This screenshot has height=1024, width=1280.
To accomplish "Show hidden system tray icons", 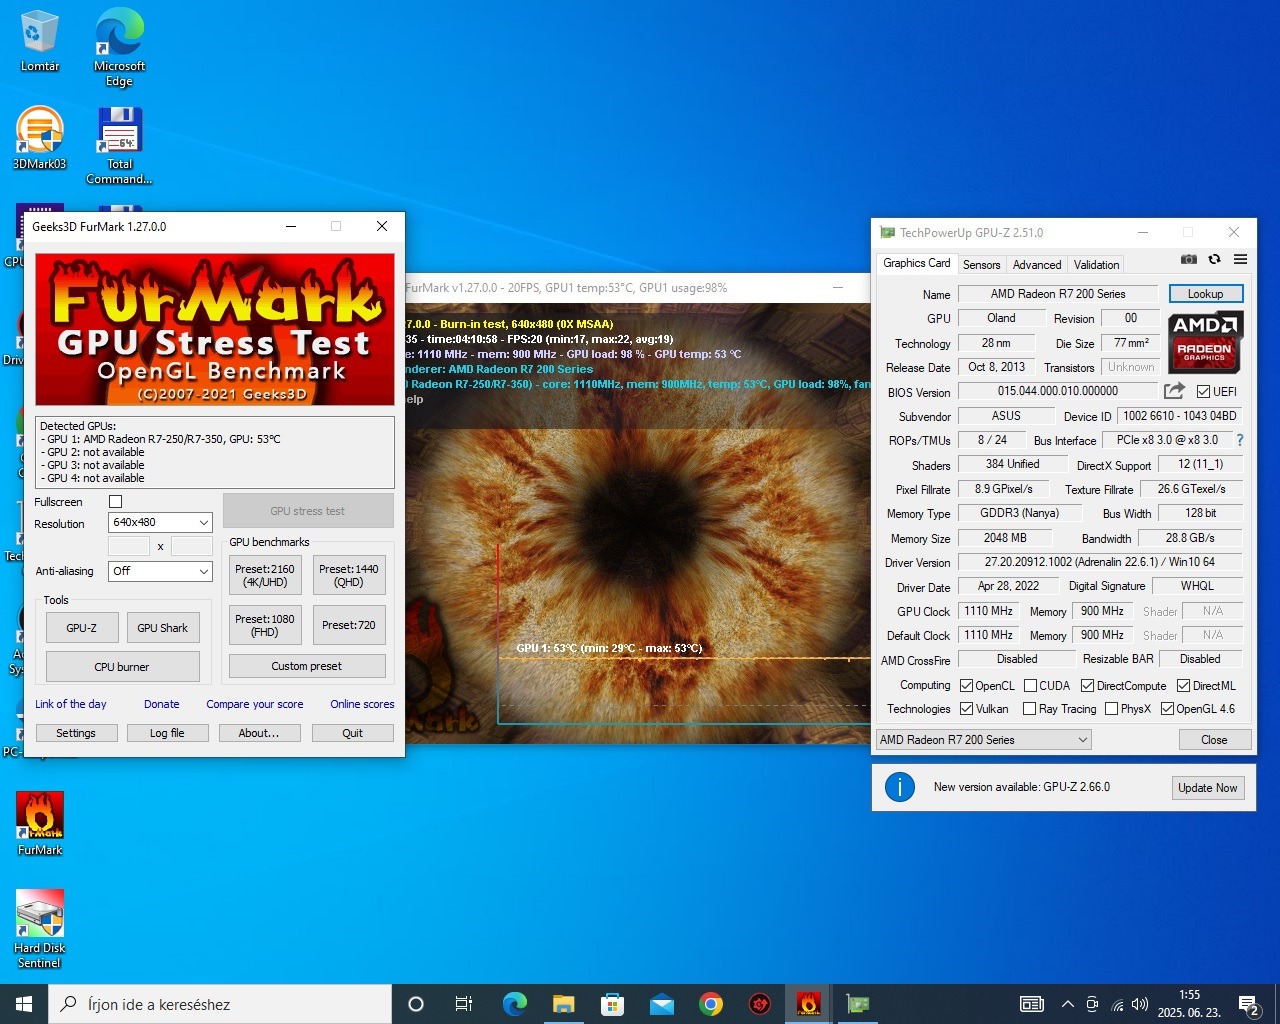I will coord(1067,1004).
